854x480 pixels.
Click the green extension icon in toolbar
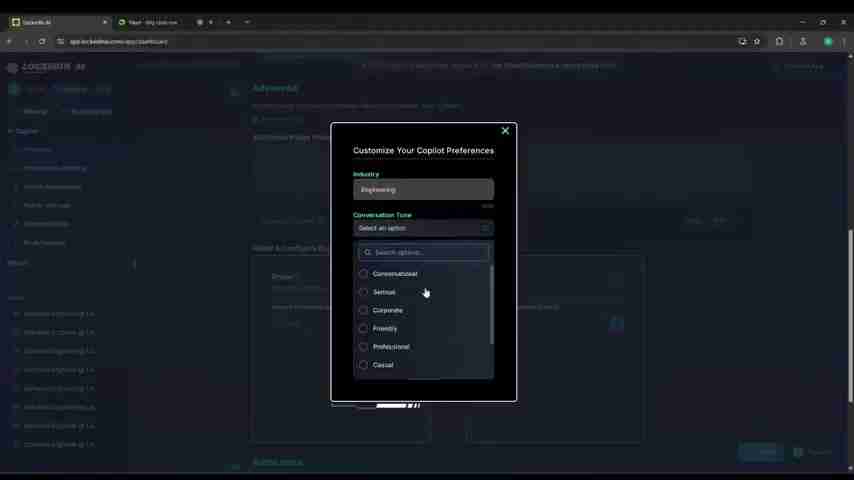828,41
